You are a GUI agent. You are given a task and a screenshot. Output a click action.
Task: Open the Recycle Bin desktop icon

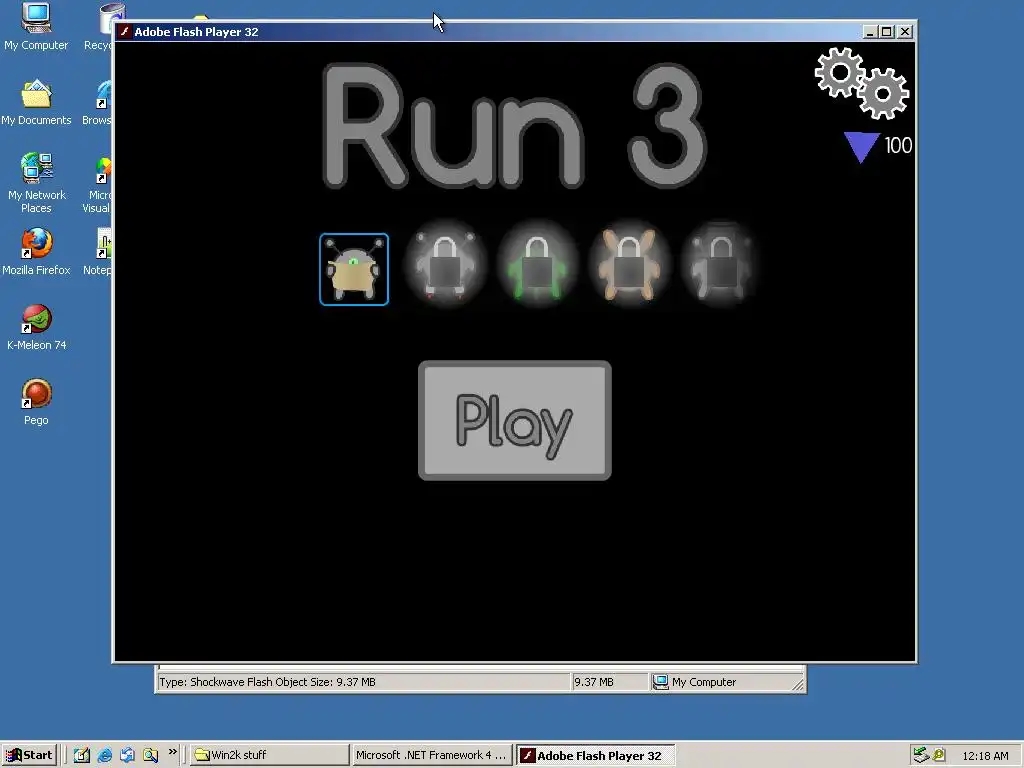pyautogui.click(x=98, y=27)
